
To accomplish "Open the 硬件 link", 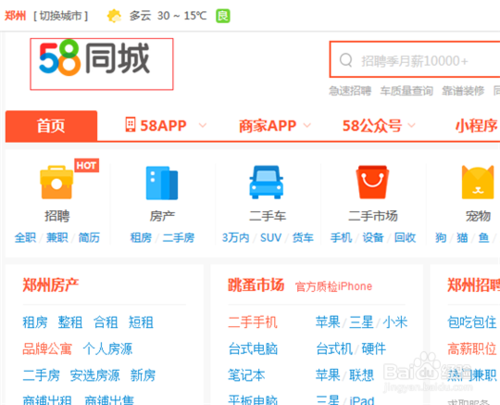I will point(374,349).
